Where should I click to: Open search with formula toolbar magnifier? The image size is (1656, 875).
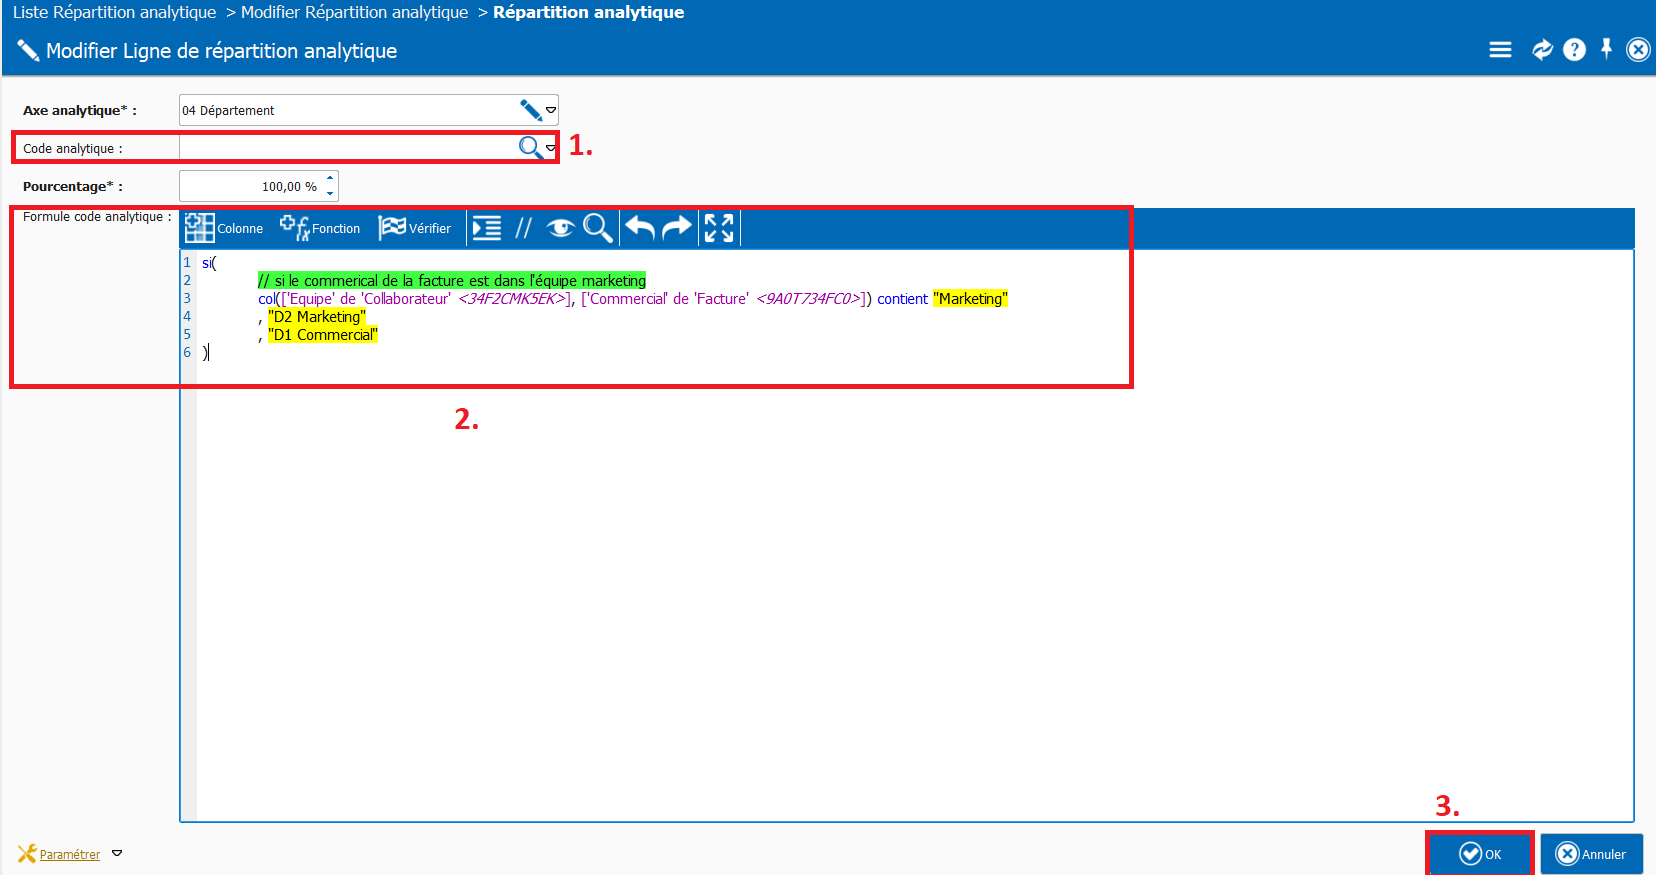597,228
